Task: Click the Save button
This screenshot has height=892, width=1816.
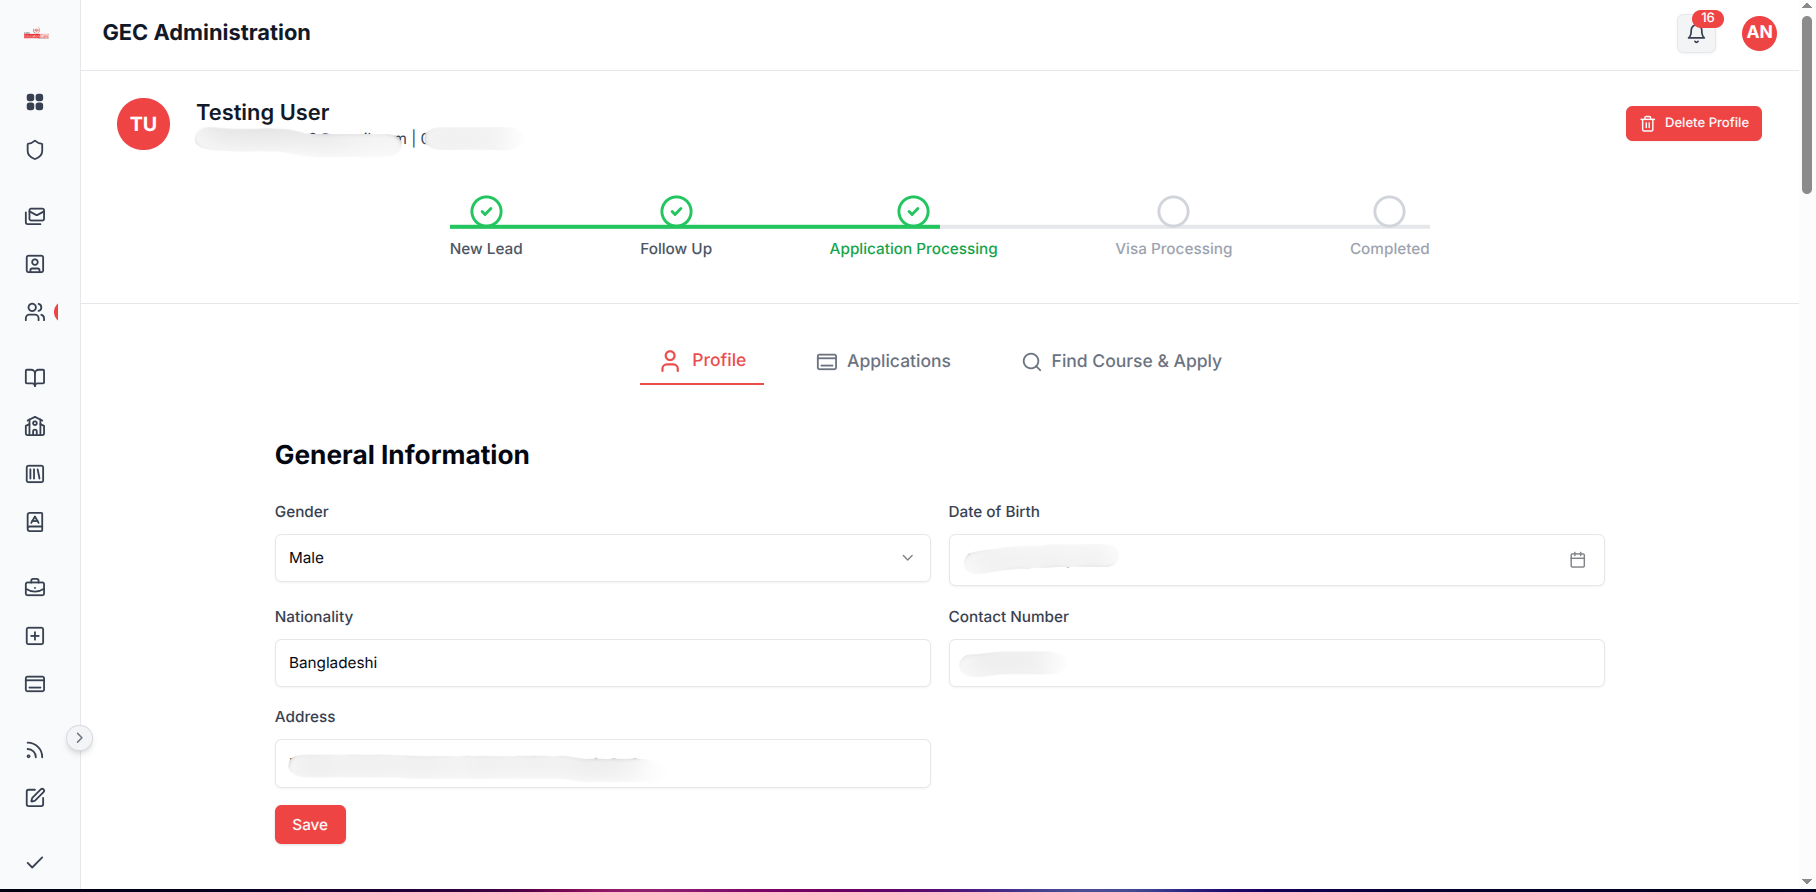Action: pyautogui.click(x=310, y=825)
